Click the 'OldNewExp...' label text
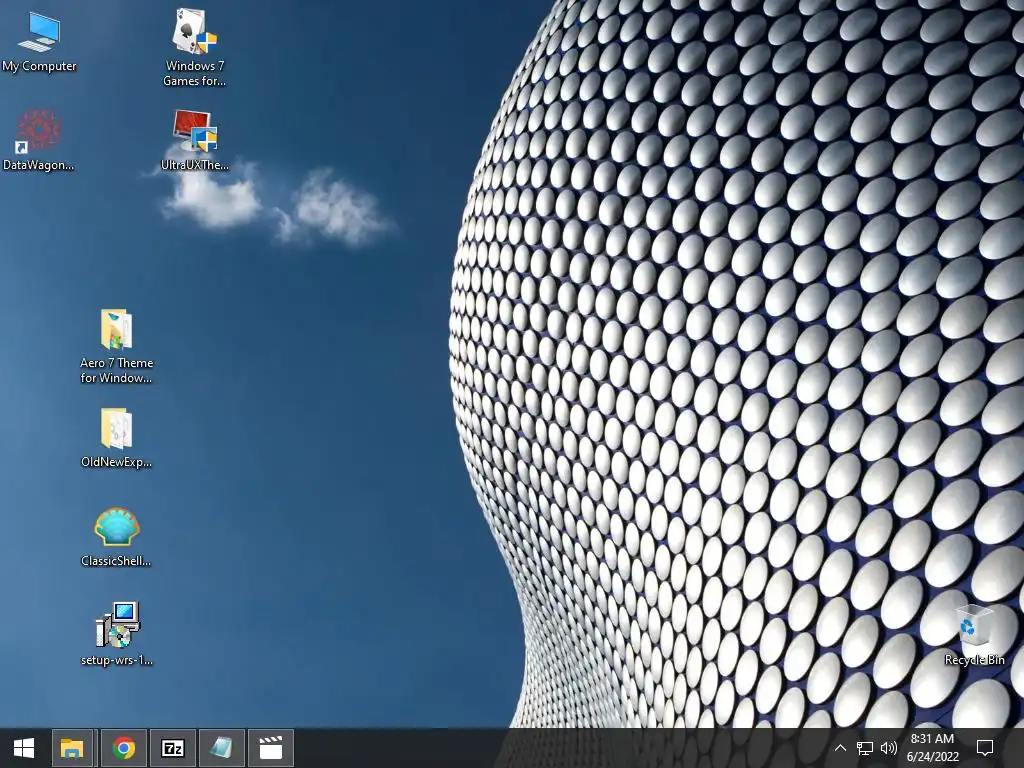 coord(116,462)
